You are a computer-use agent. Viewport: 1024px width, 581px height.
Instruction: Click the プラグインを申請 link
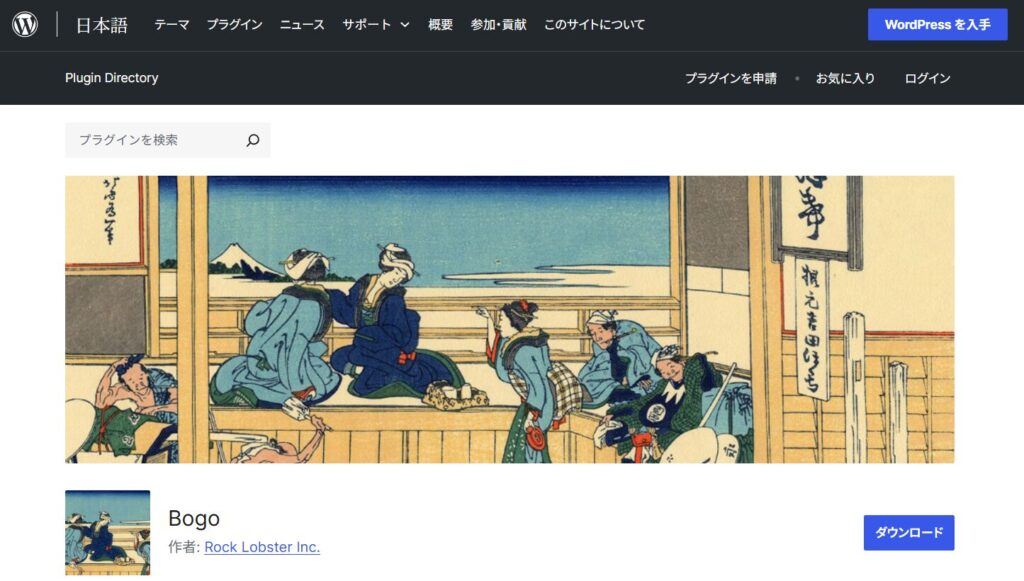[731, 78]
